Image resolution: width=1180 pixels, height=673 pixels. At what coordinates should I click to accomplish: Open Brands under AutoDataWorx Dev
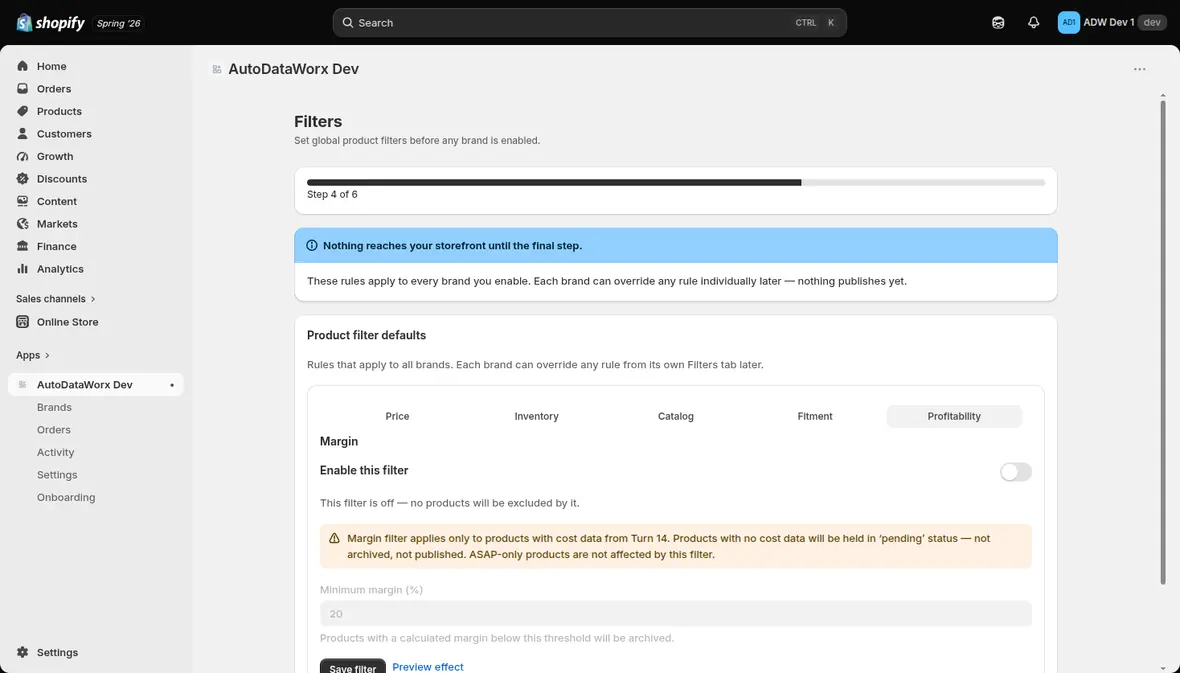point(54,407)
